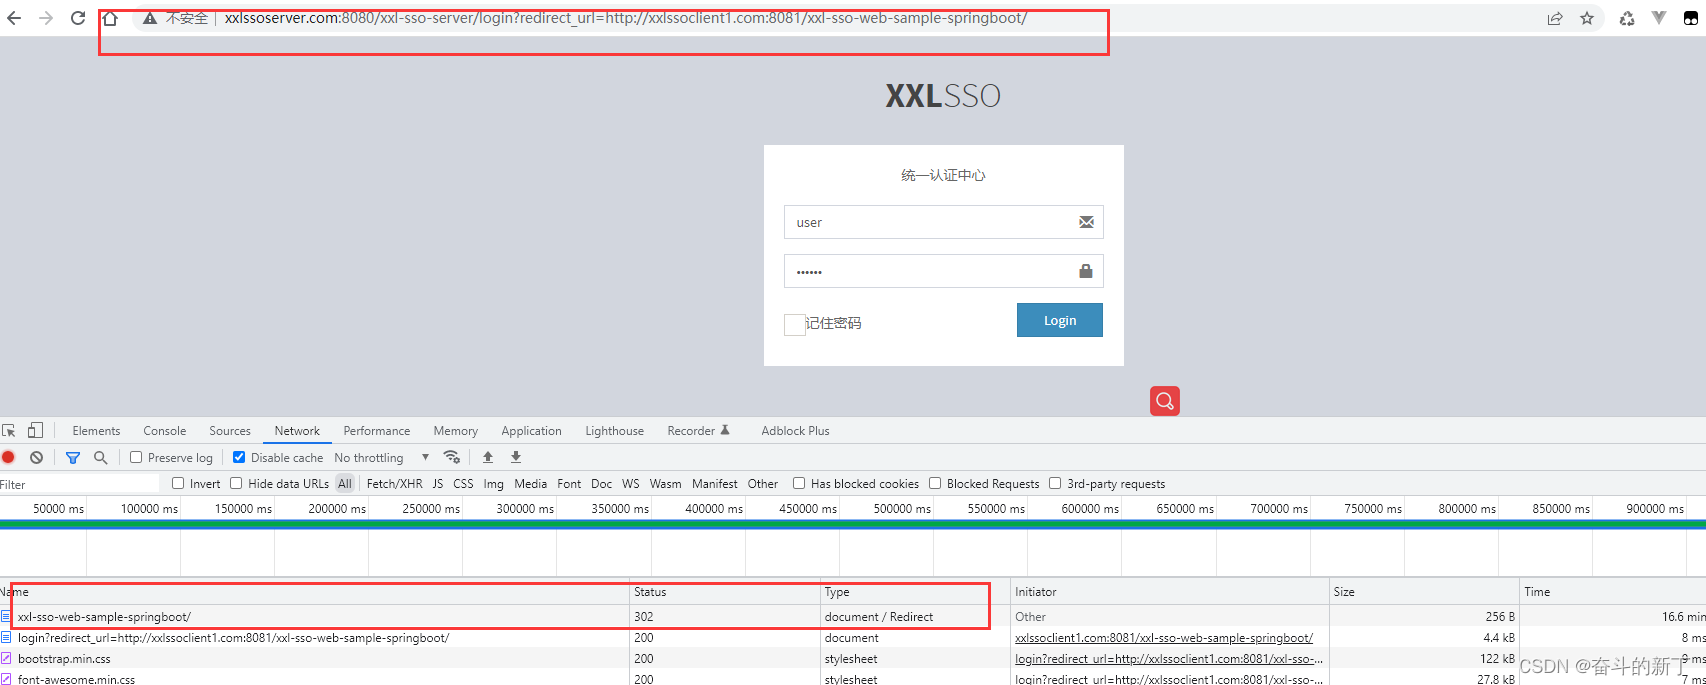Bookmark this page with the star
Viewport: 1706px width, 685px height.
1587,18
